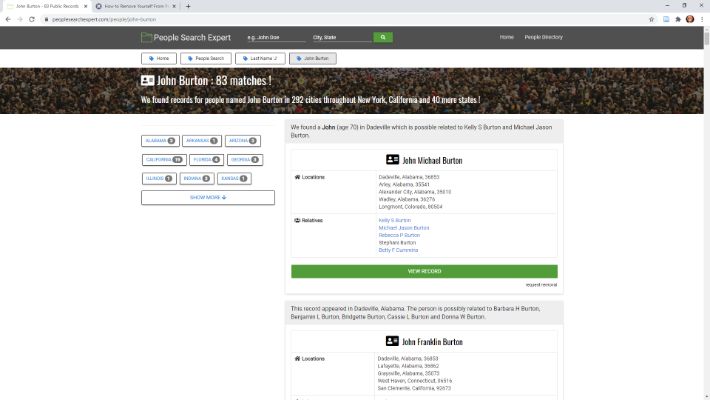
Task: Click the Stephani Burton relative text
Action: coord(397,243)
